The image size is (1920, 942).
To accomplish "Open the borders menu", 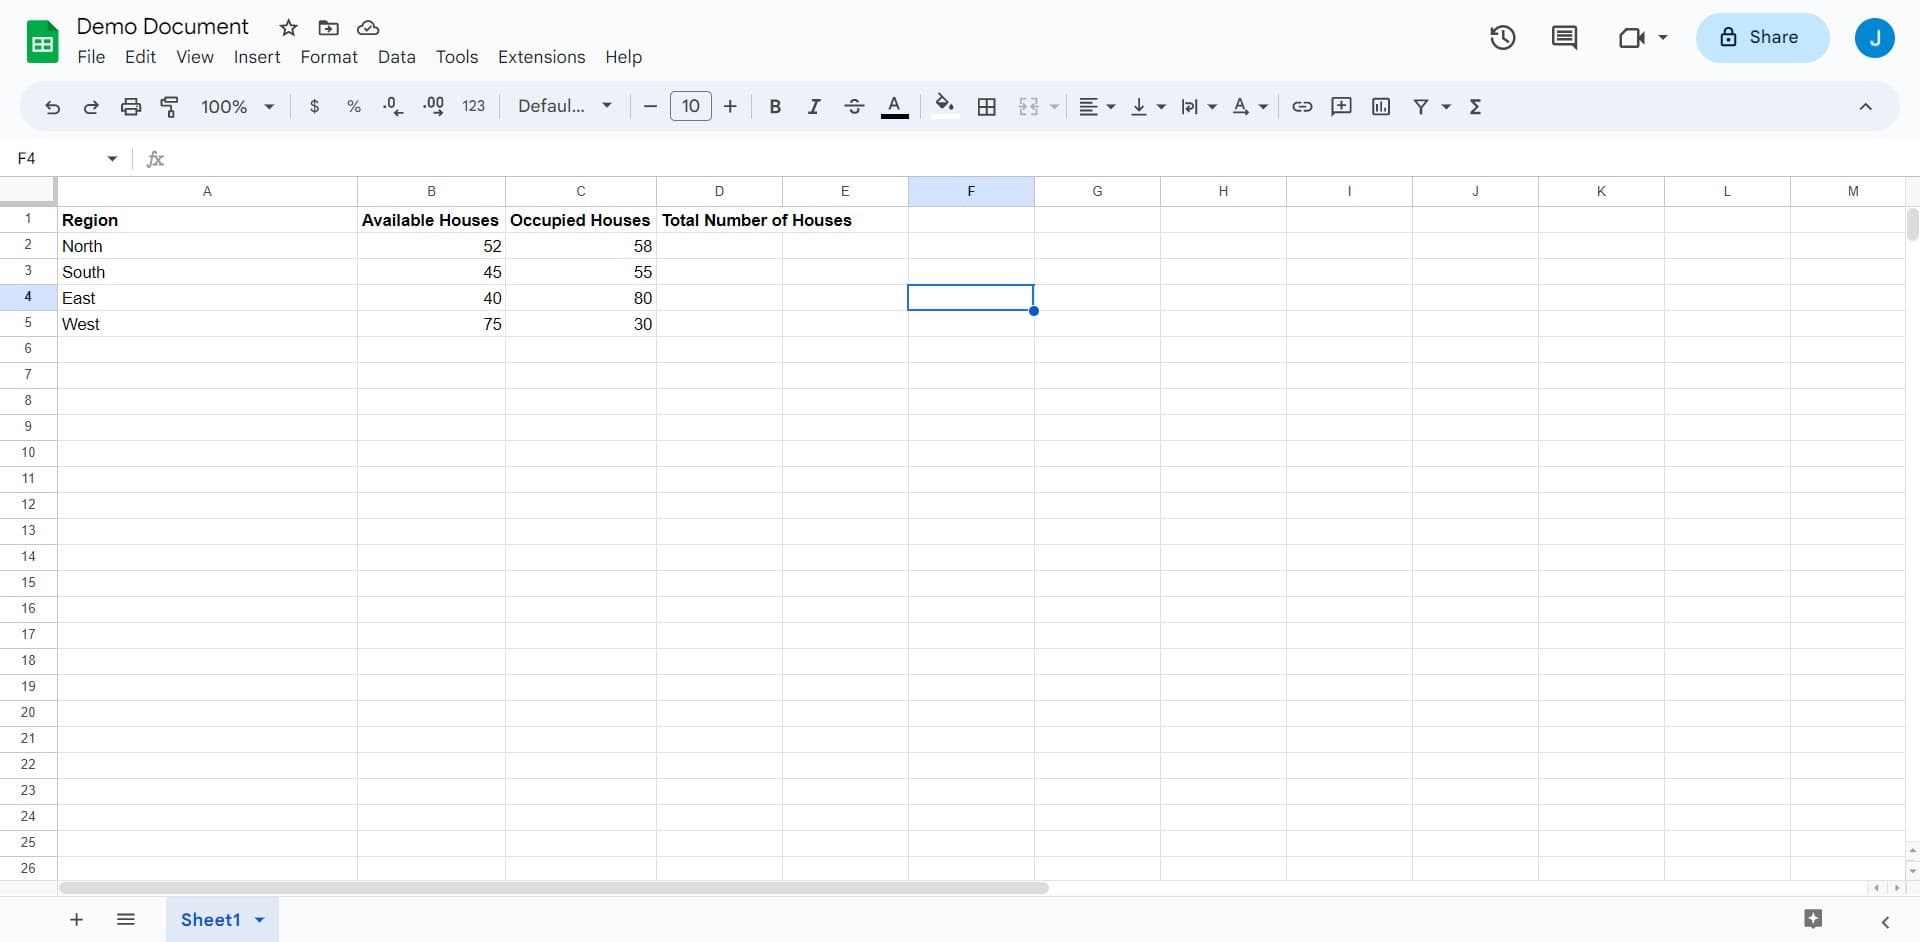I will [x=987, y=106].
